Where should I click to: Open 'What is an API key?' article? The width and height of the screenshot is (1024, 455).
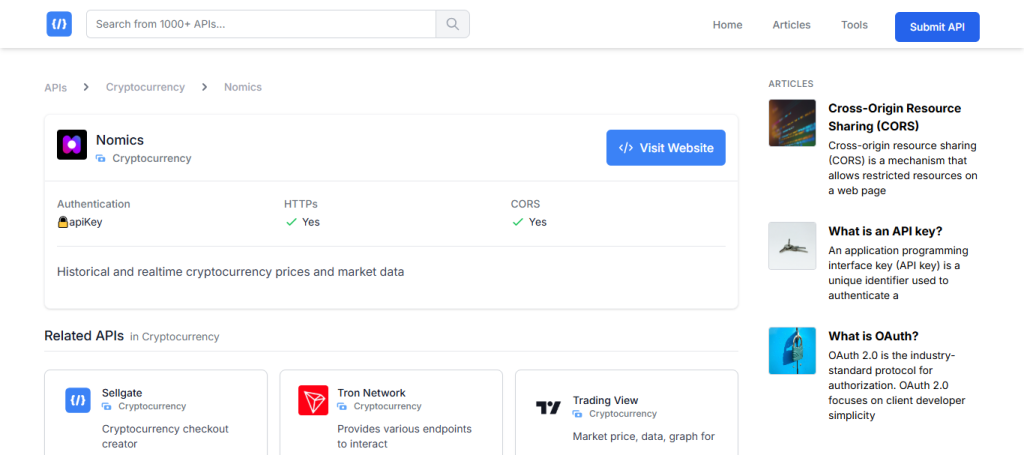(885, 231)
